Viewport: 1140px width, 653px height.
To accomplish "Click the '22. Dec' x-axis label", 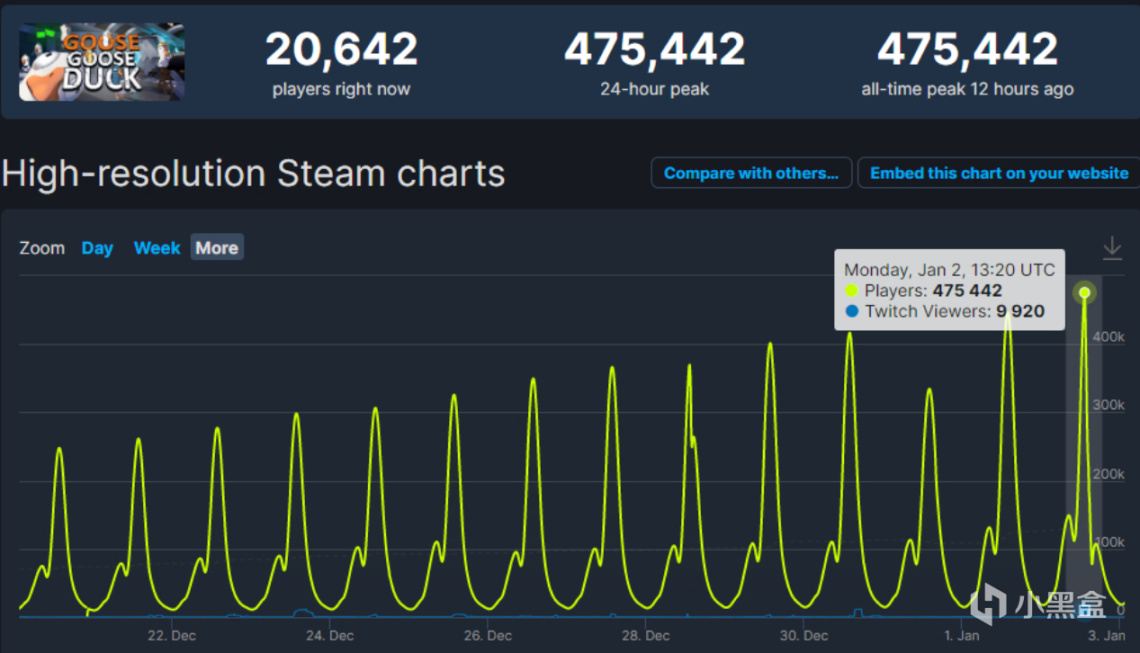I will click(x=172, y=635).
